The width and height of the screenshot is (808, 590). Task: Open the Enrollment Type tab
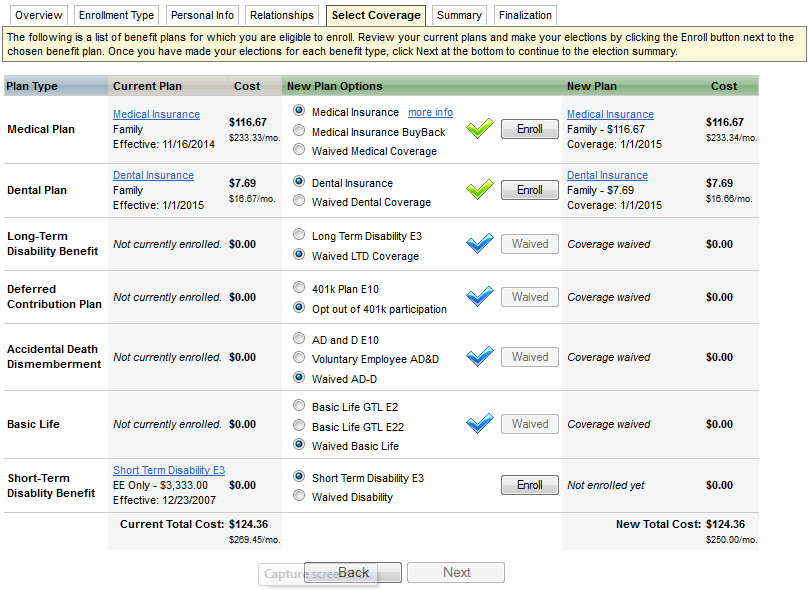click(116, 15)
